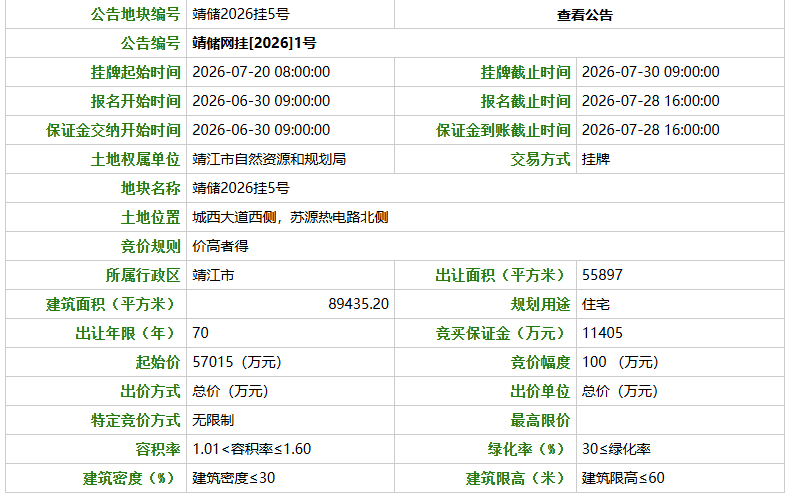Click plot ratio 1.01<容积率≤1.60

click(x=251, y=449)
